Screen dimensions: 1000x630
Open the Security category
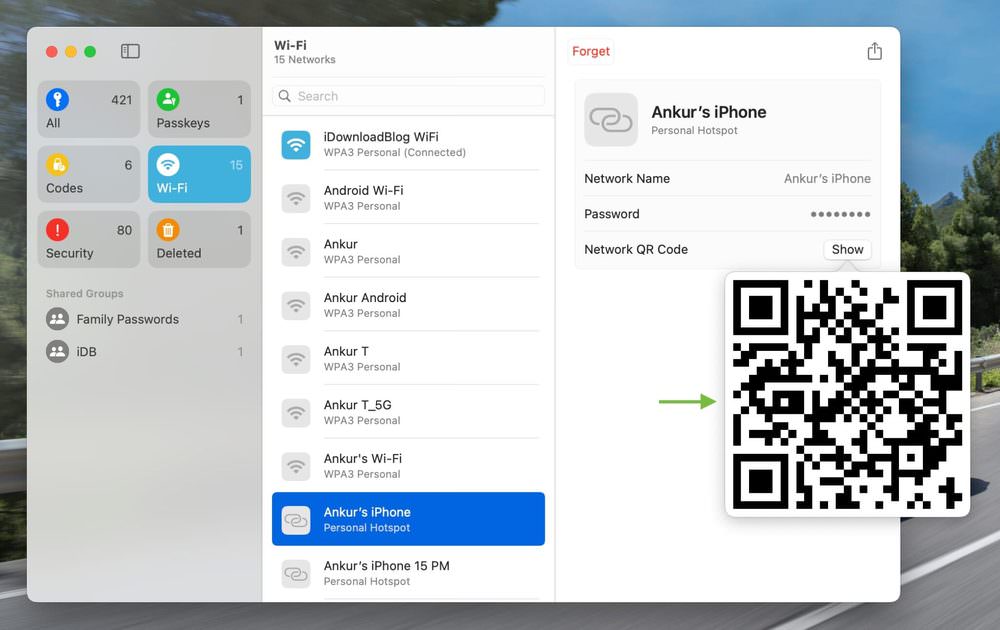point(89,239)
